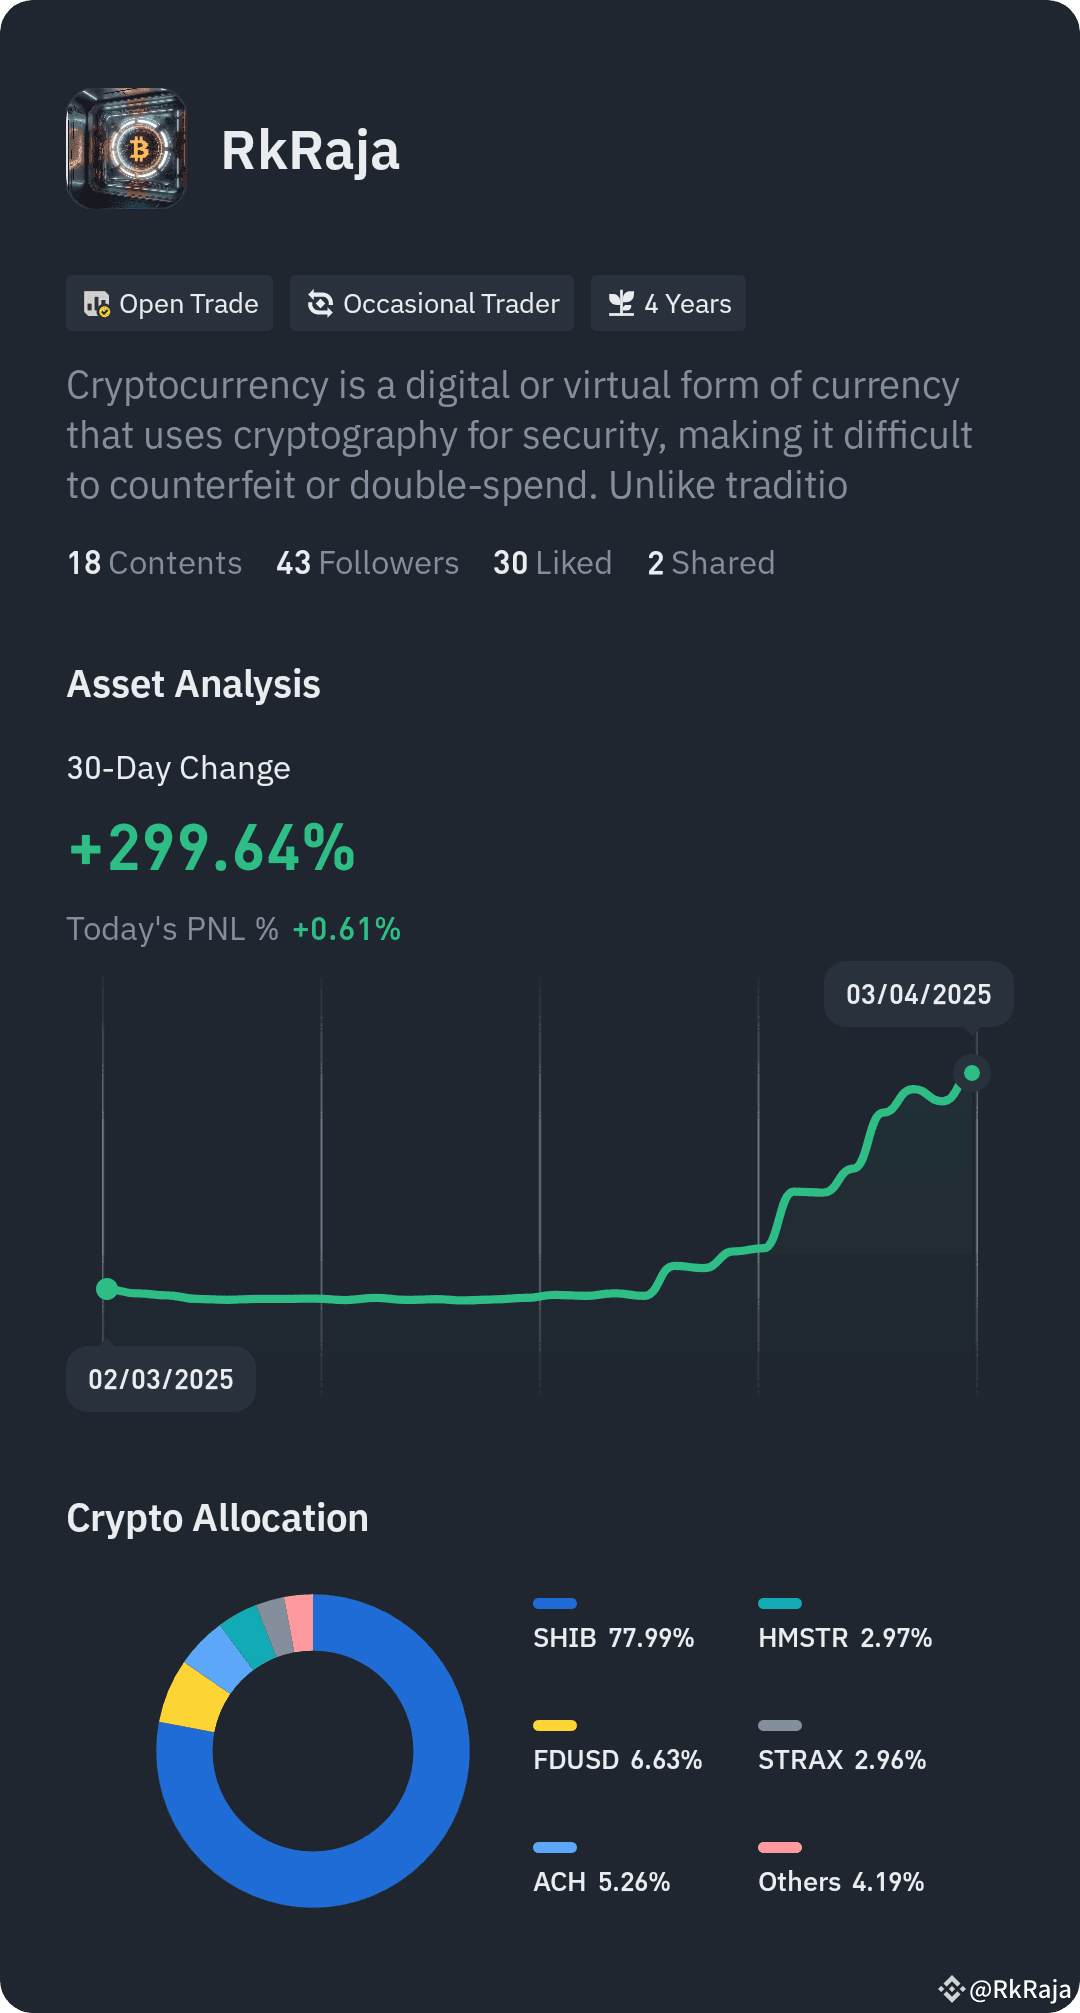The width and height of the screenshot is (1080, 2013).
Task: Click the RkRaja username heading
Action: pyautogui.click(x=310, y=151)
